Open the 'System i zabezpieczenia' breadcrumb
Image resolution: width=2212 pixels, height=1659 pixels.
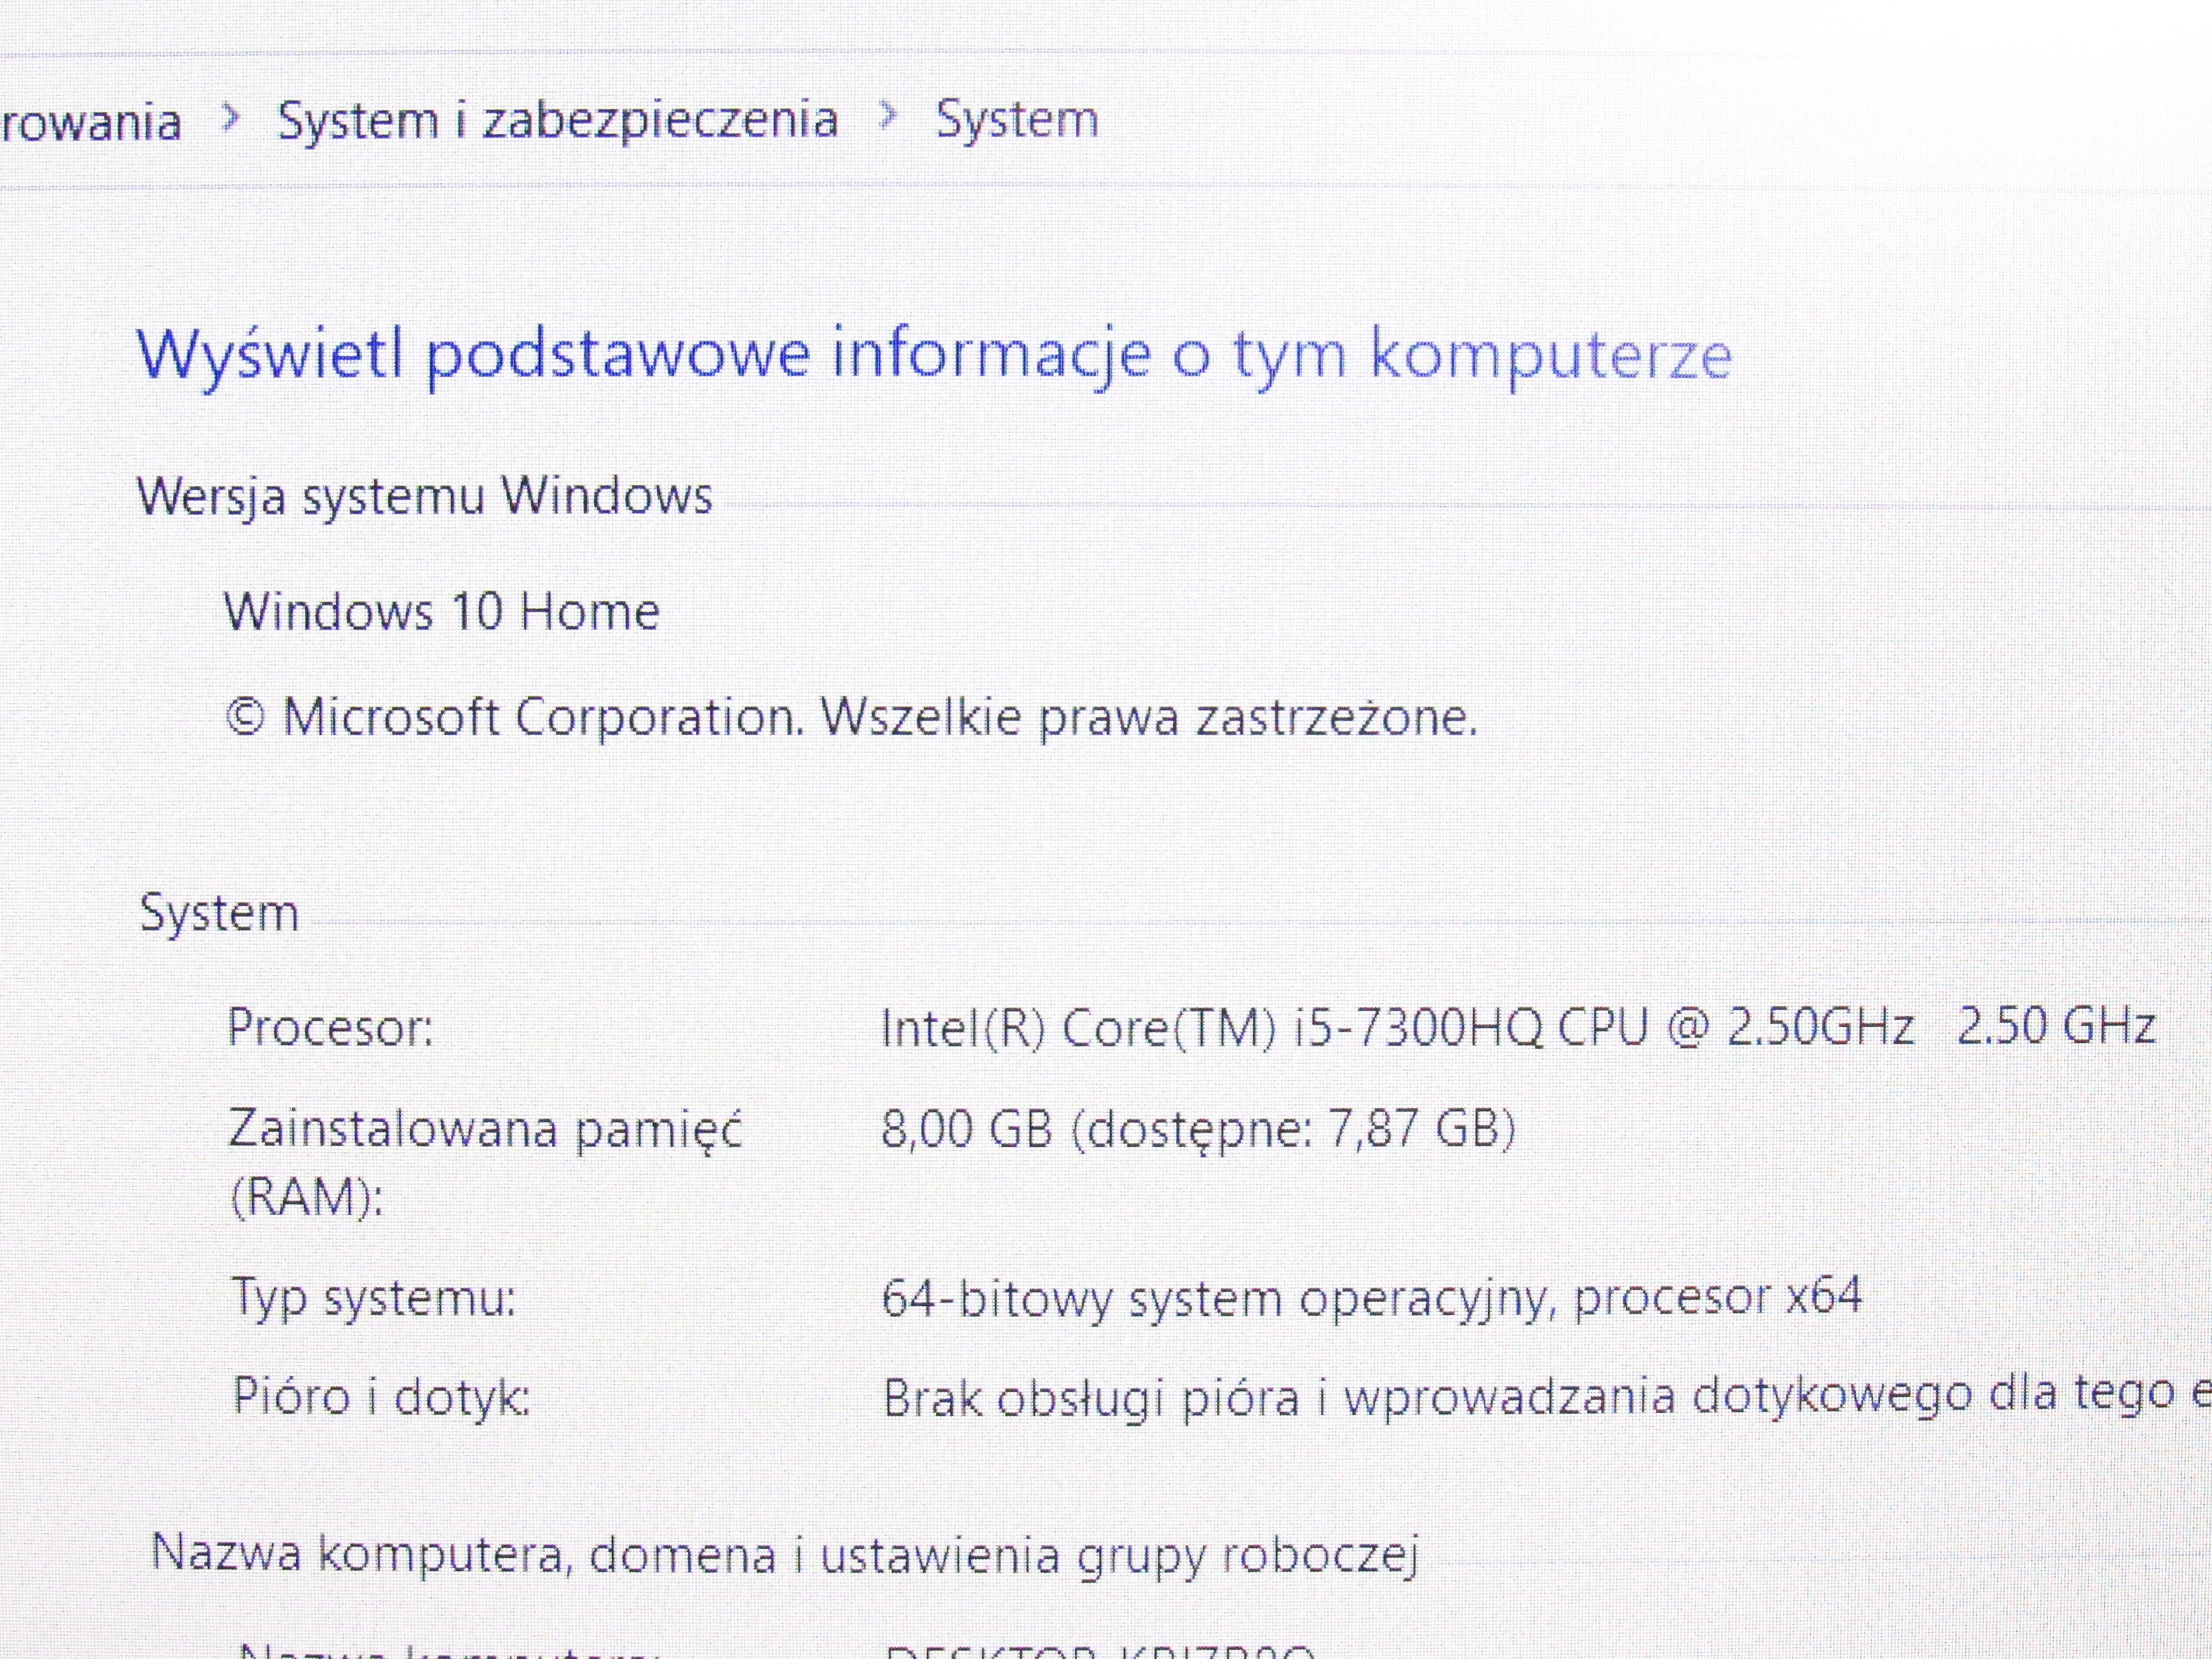557,121
